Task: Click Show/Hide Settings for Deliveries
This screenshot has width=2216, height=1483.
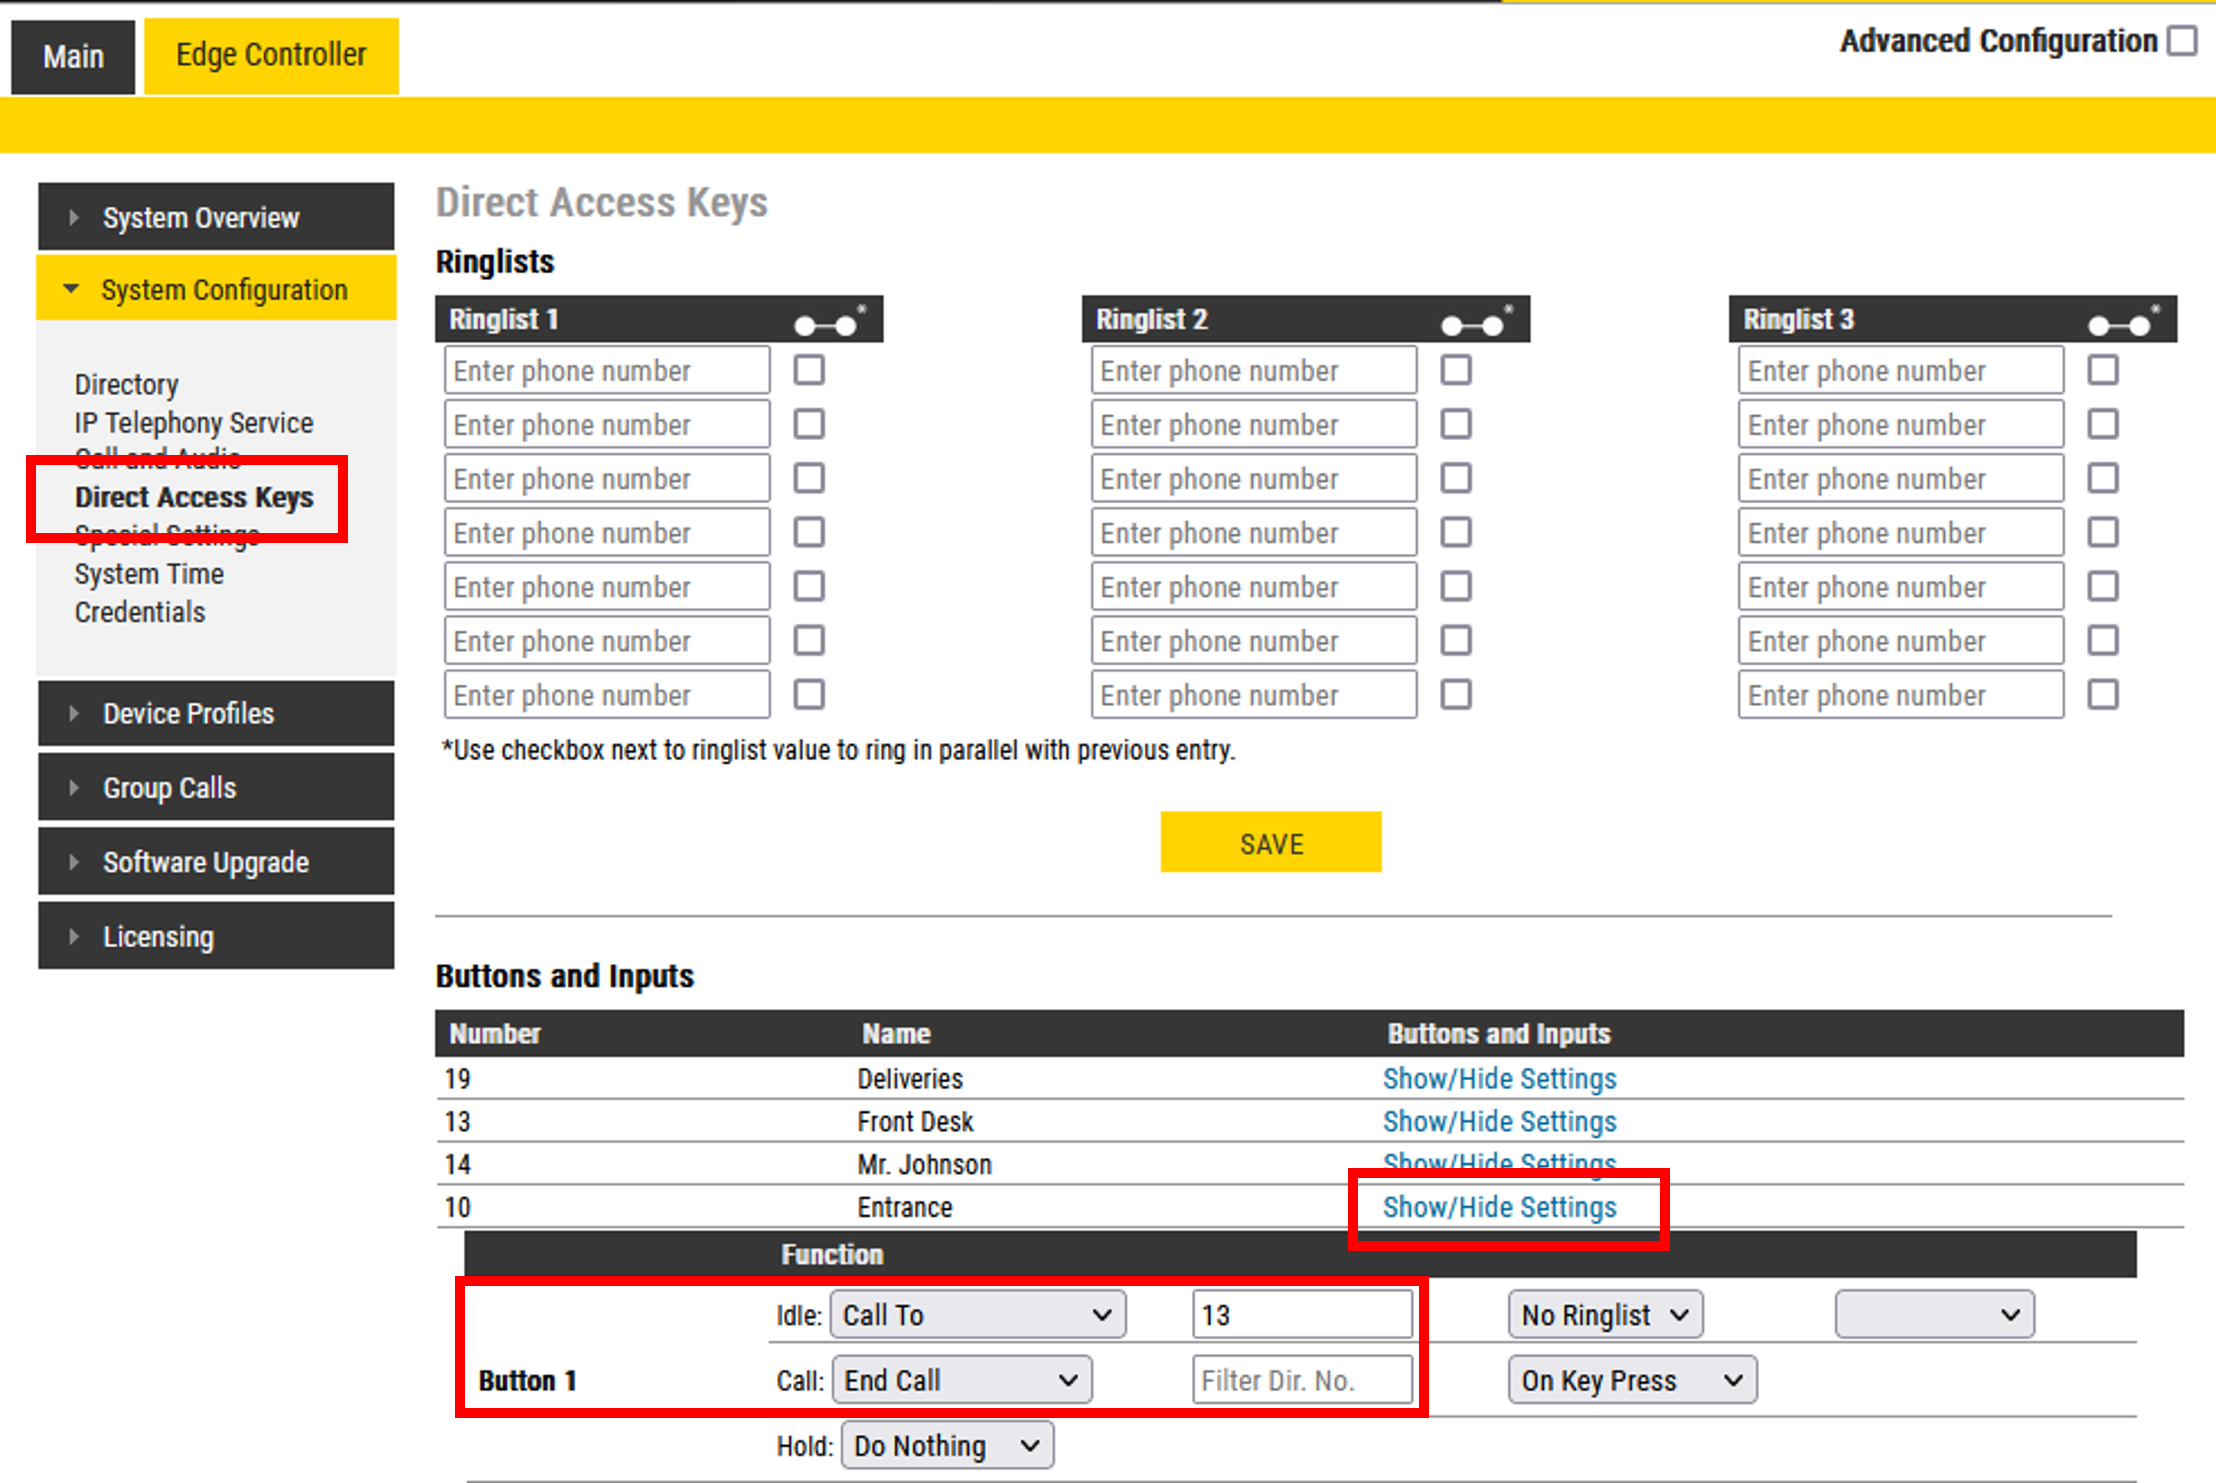Action: (x=1499, y=1078)
